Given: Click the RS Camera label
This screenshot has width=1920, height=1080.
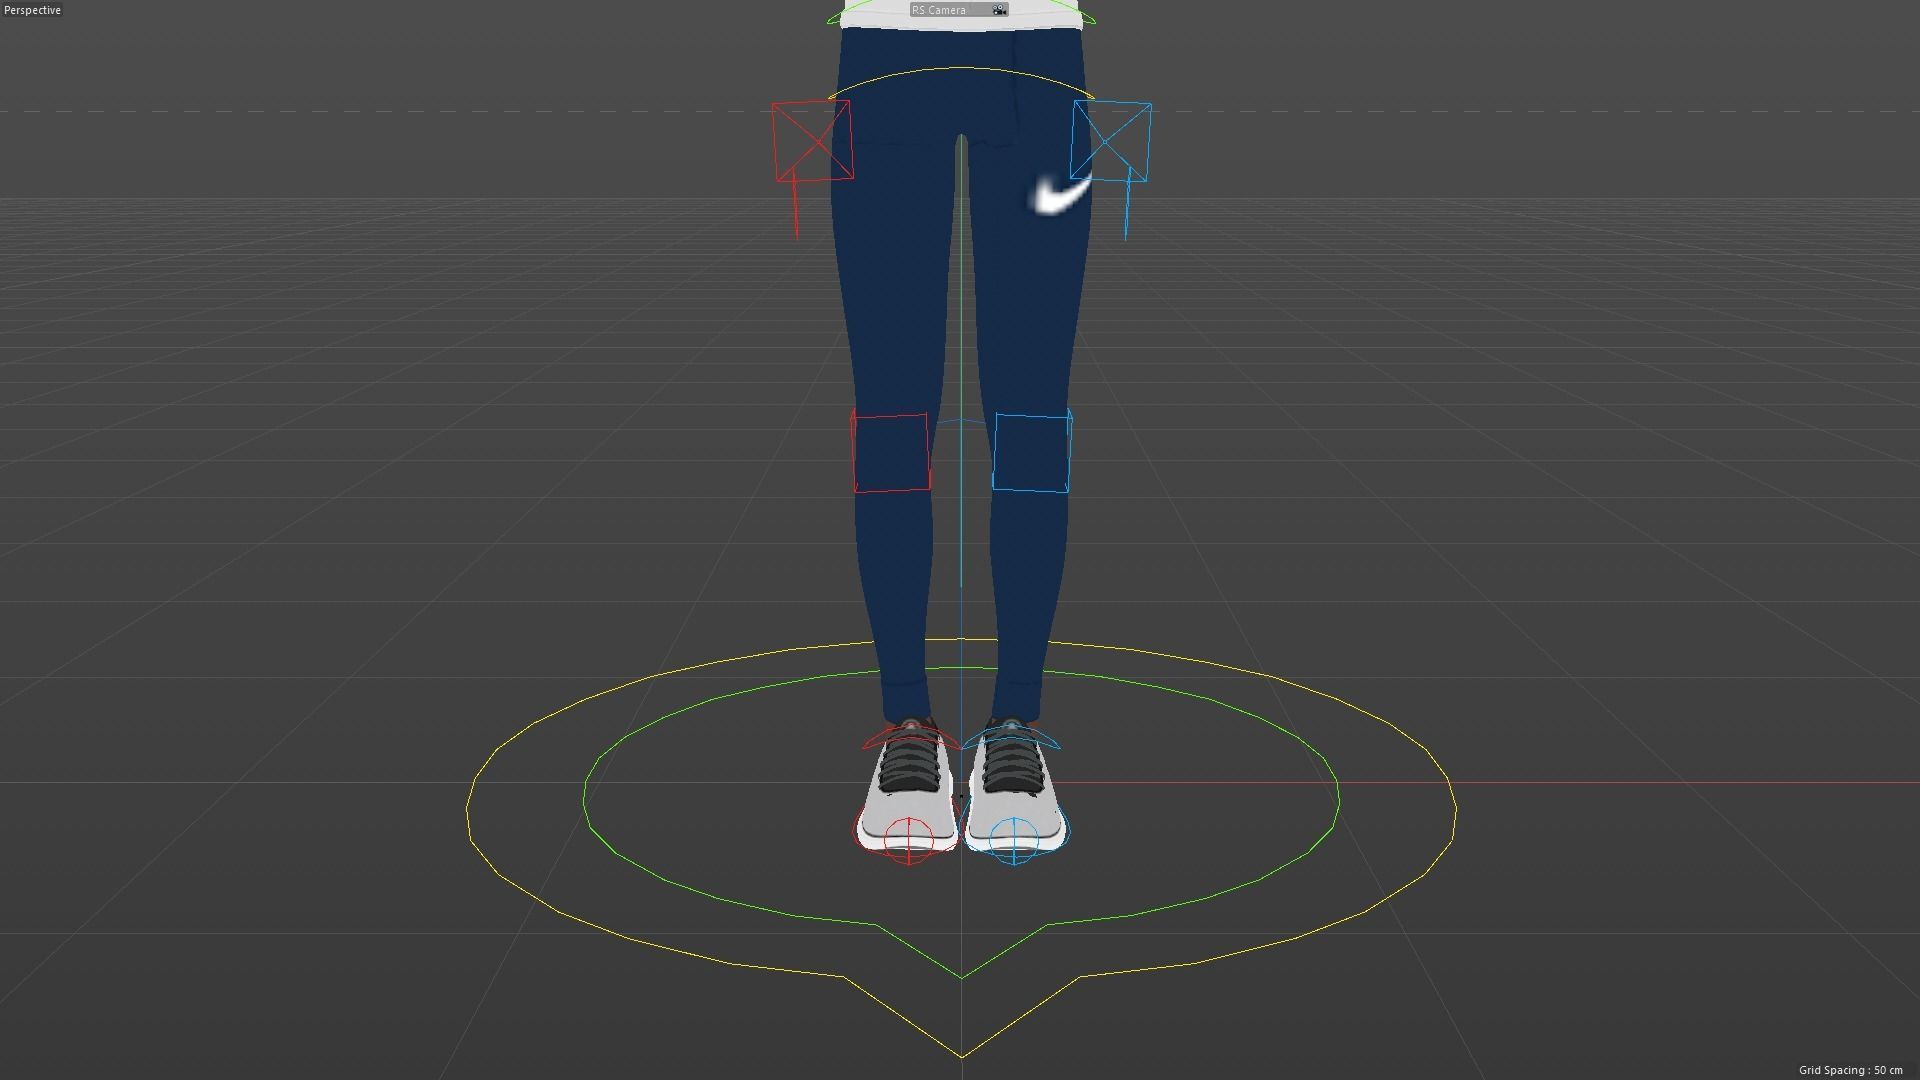Looking at the screenshot, I should click(939, 10).
